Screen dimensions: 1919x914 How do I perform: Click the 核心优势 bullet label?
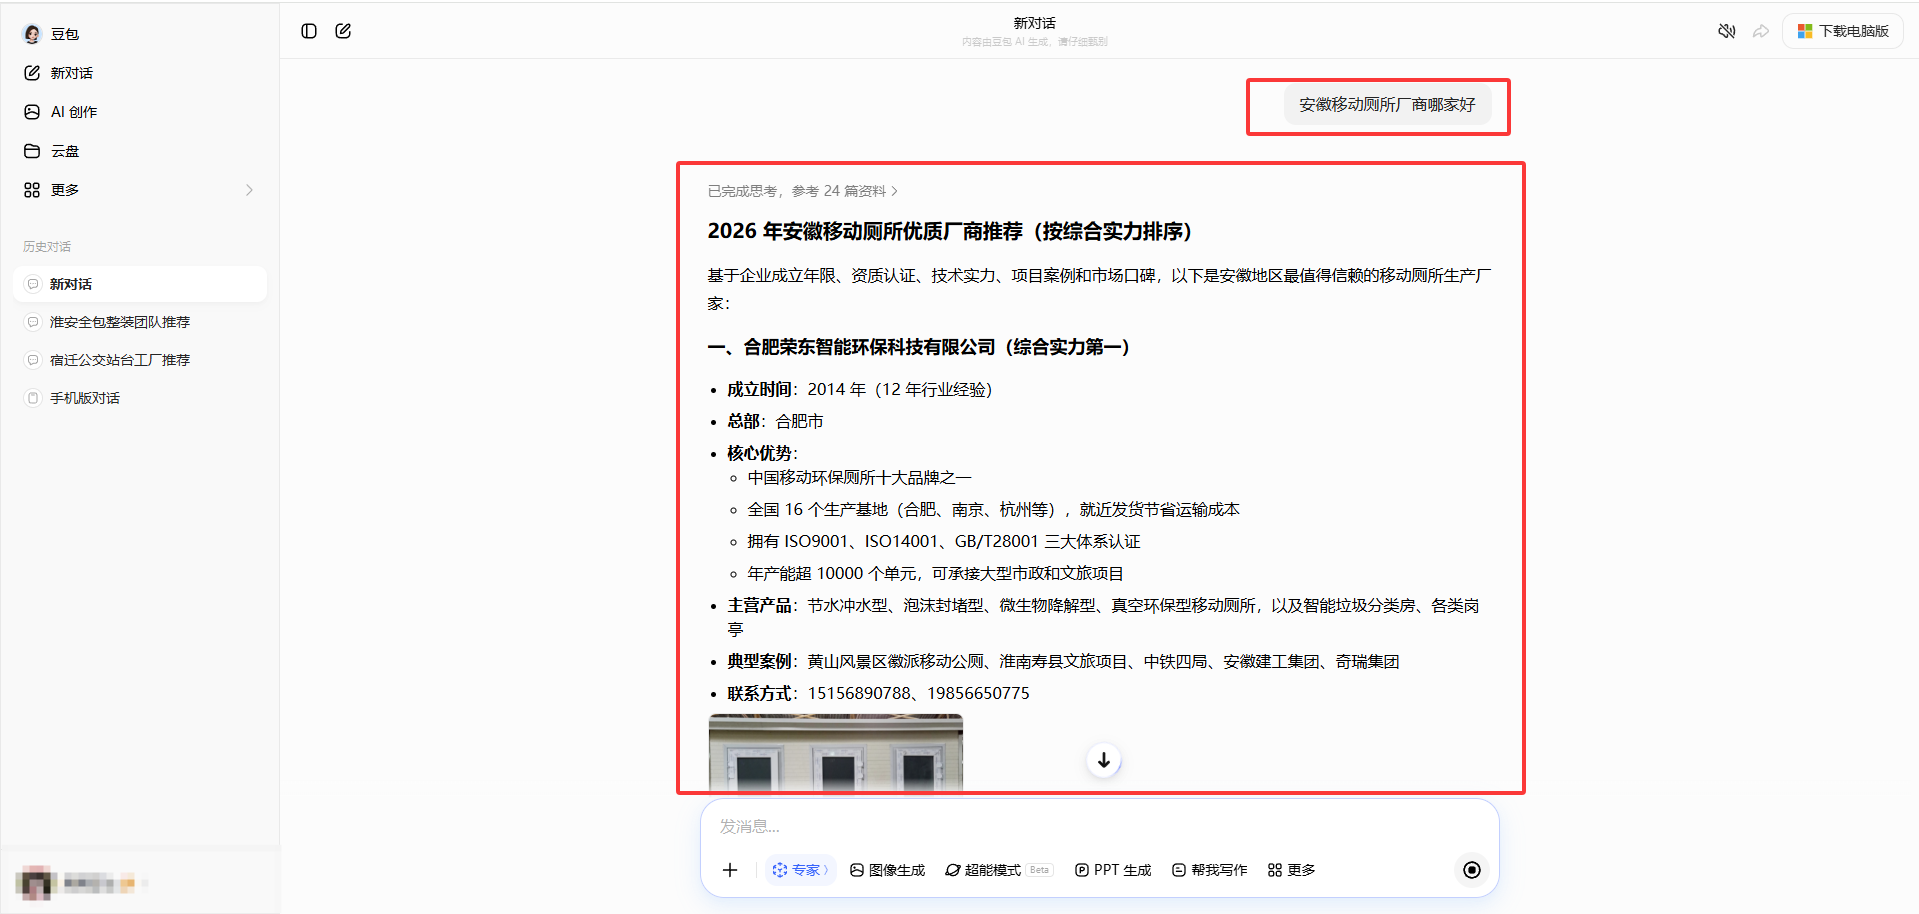tap(762, 453)
